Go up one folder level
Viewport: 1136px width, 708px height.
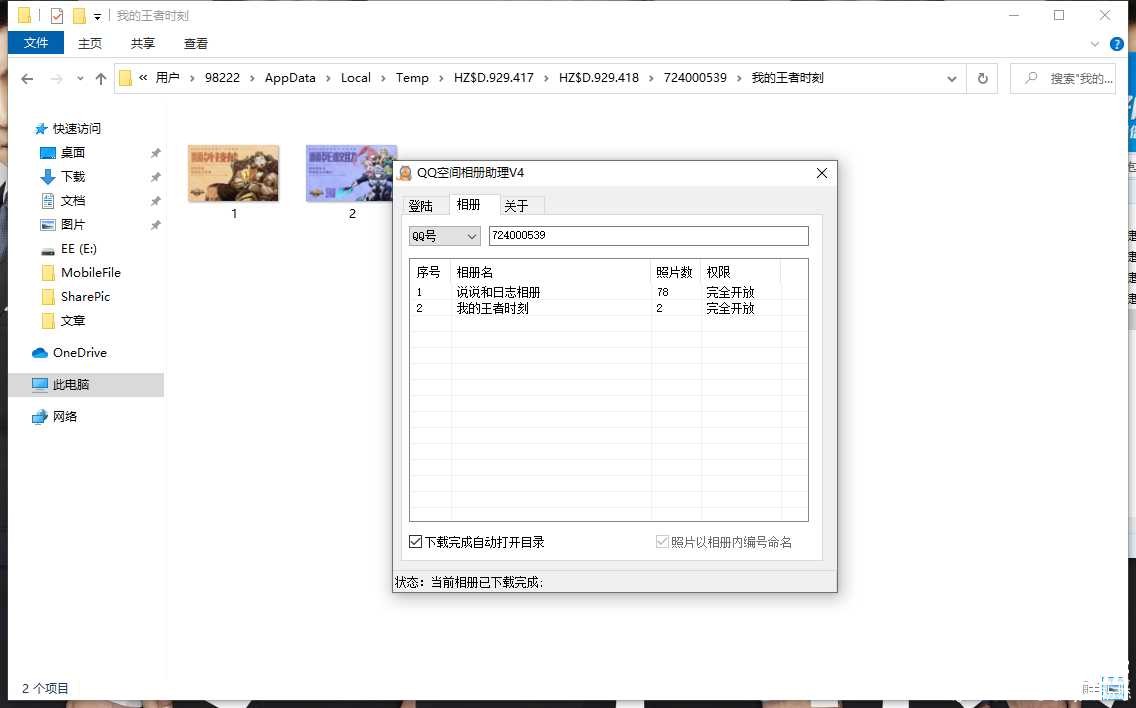pos(101,78)
